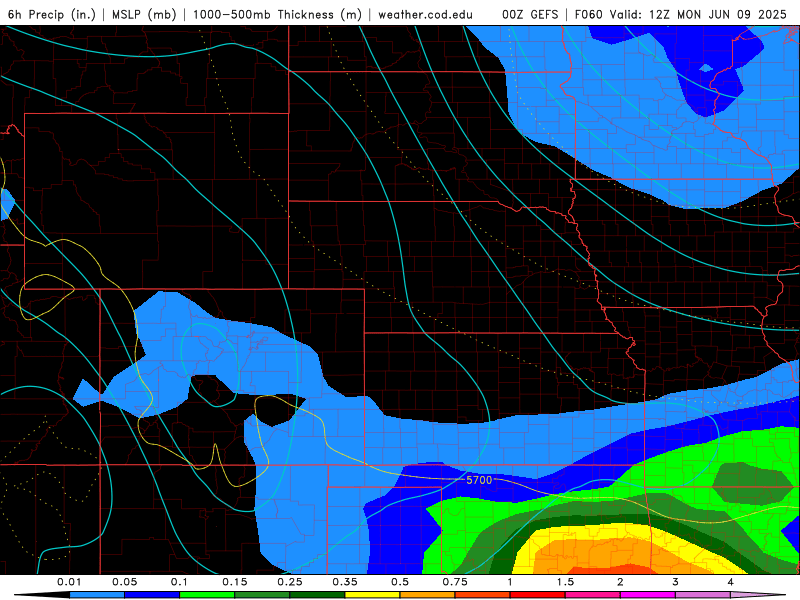Click the bright green 0.1–0.15 legend swatch

tap(207, 595)
